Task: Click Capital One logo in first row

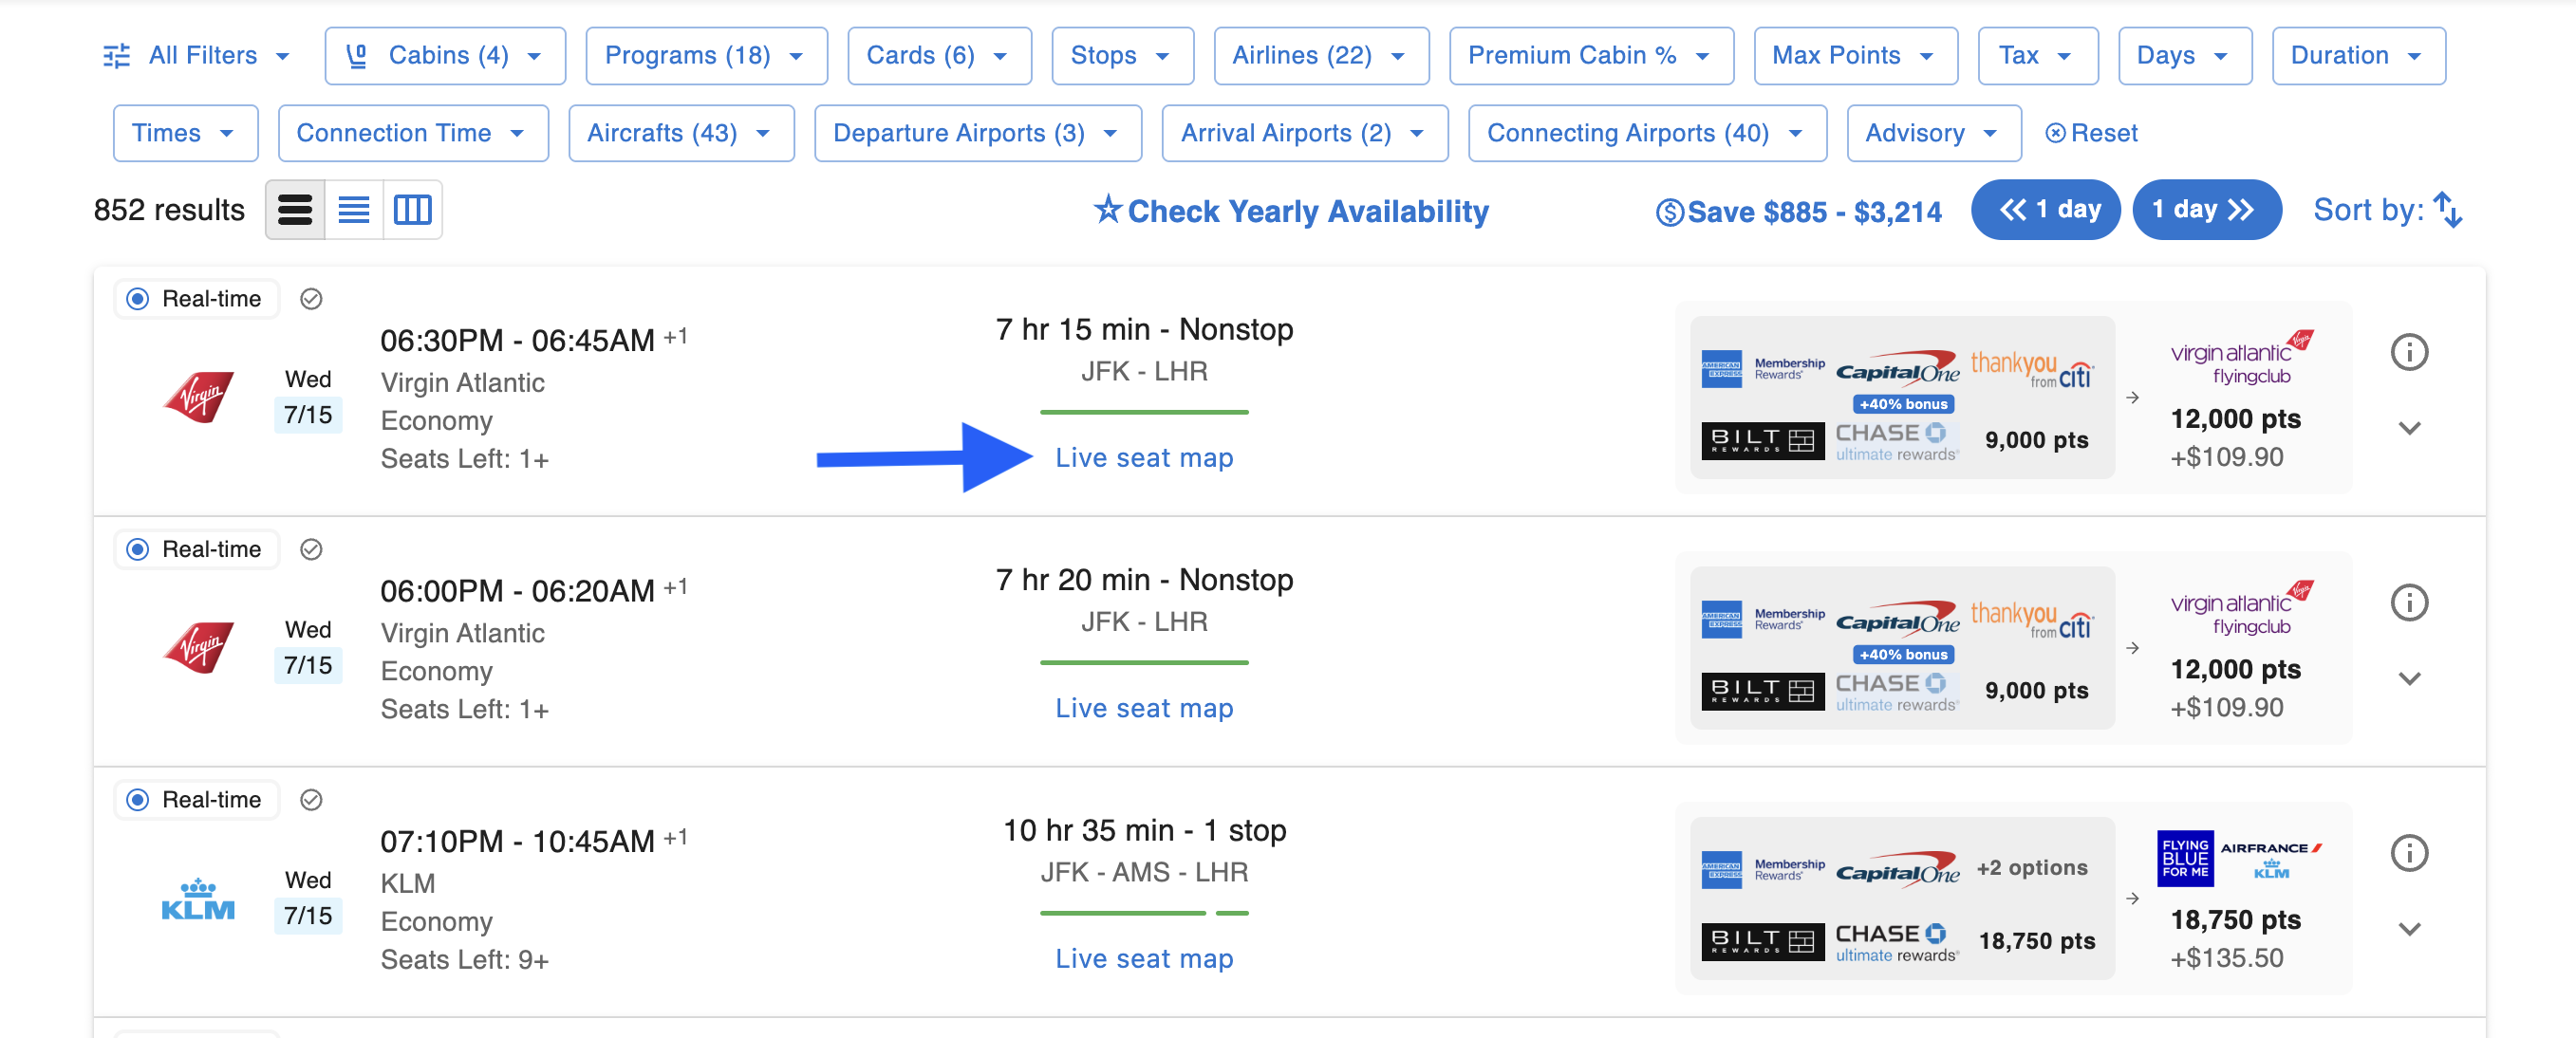Action: (x=1897, y=367)
